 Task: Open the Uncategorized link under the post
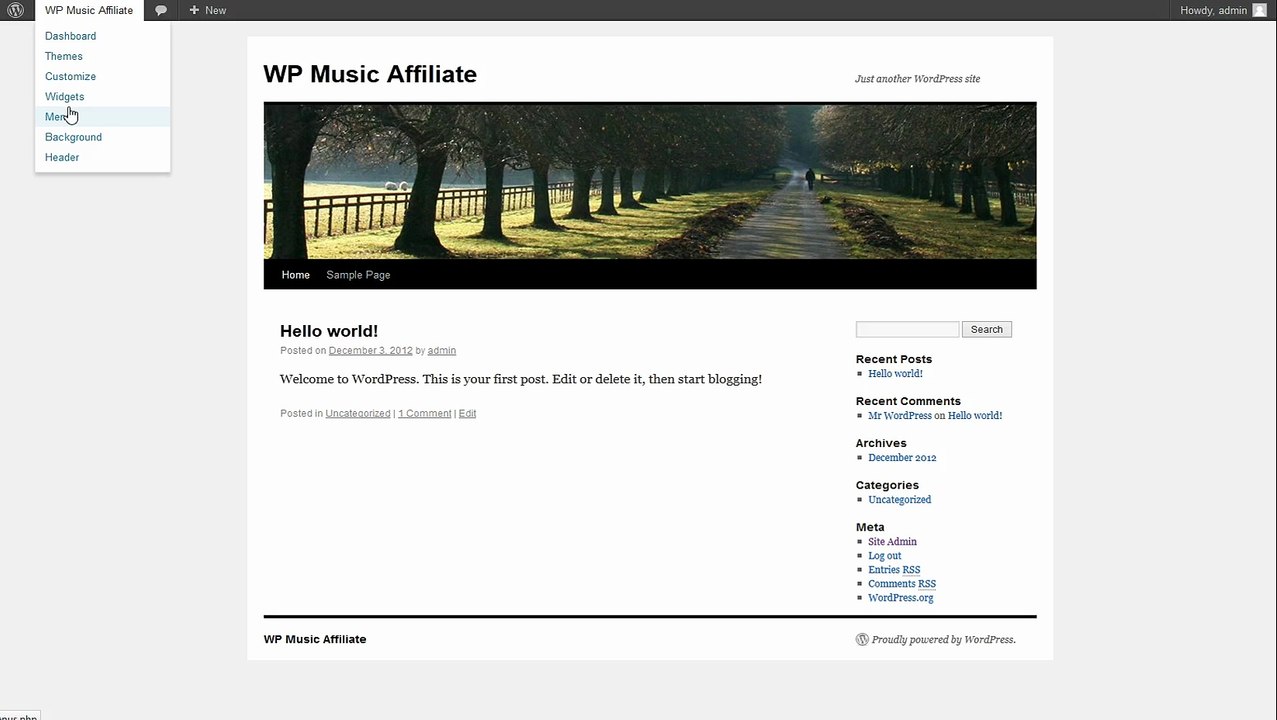click(x=358, y=414)
